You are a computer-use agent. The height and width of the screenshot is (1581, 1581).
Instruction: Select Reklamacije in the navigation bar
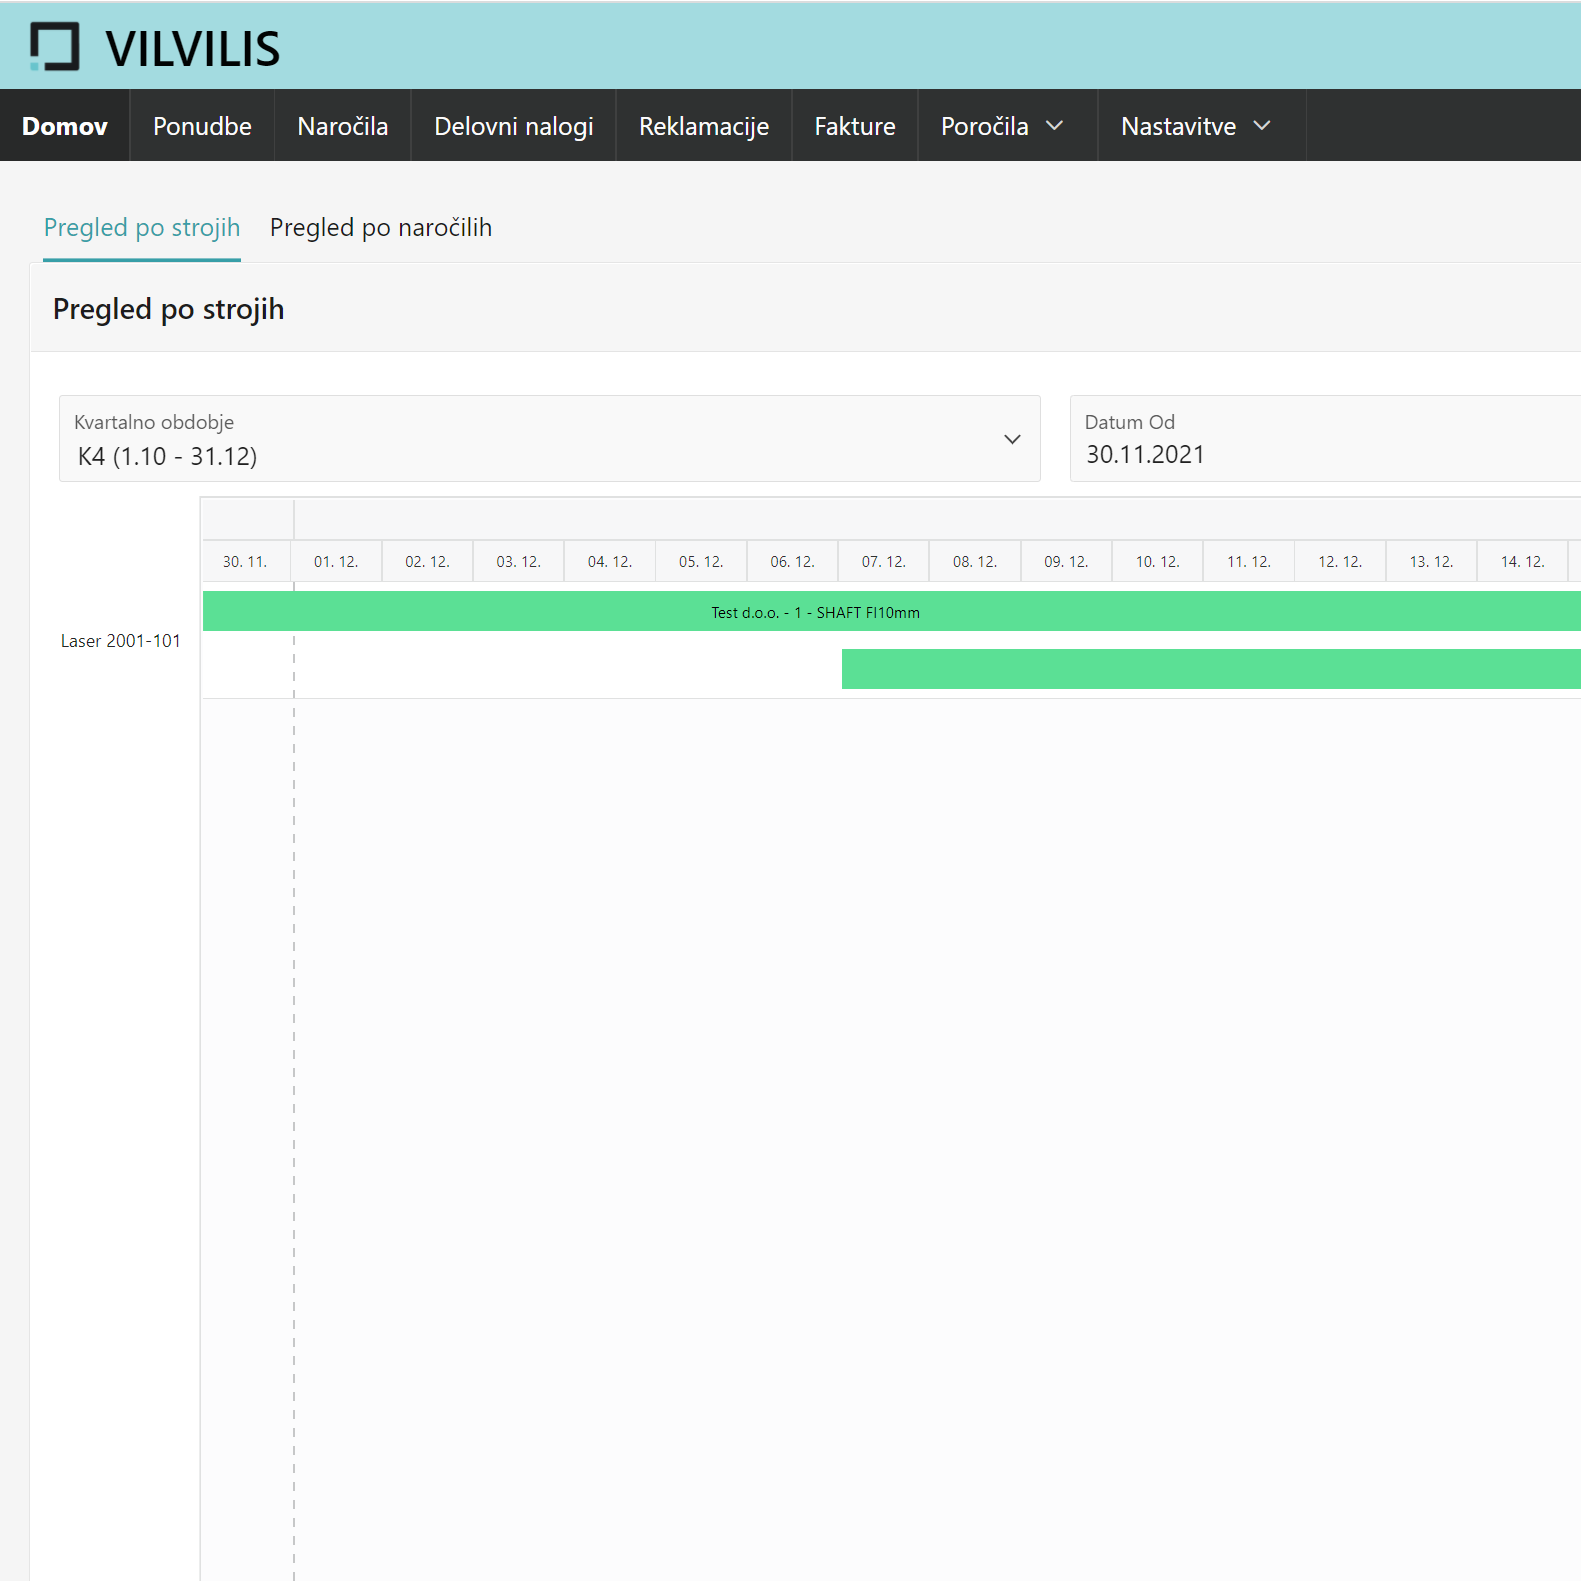coord(703,126)
